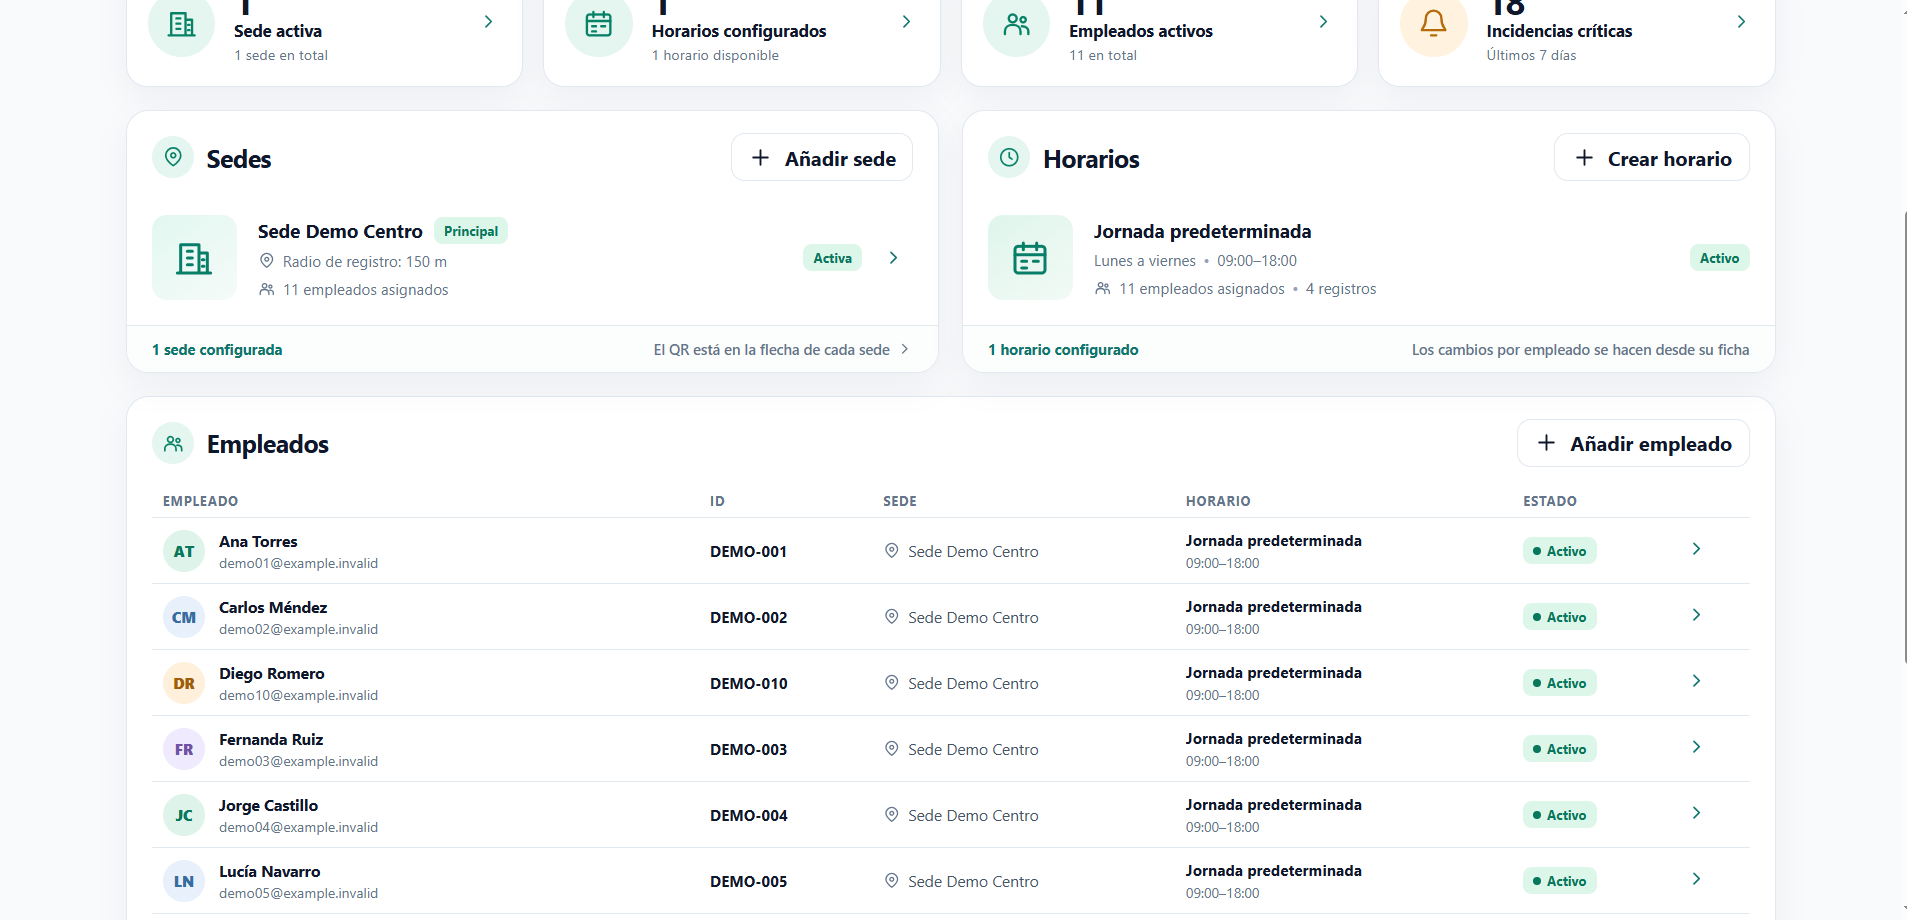Open Sede activa card chevron

pyautogui.click(x=488, y=22)
